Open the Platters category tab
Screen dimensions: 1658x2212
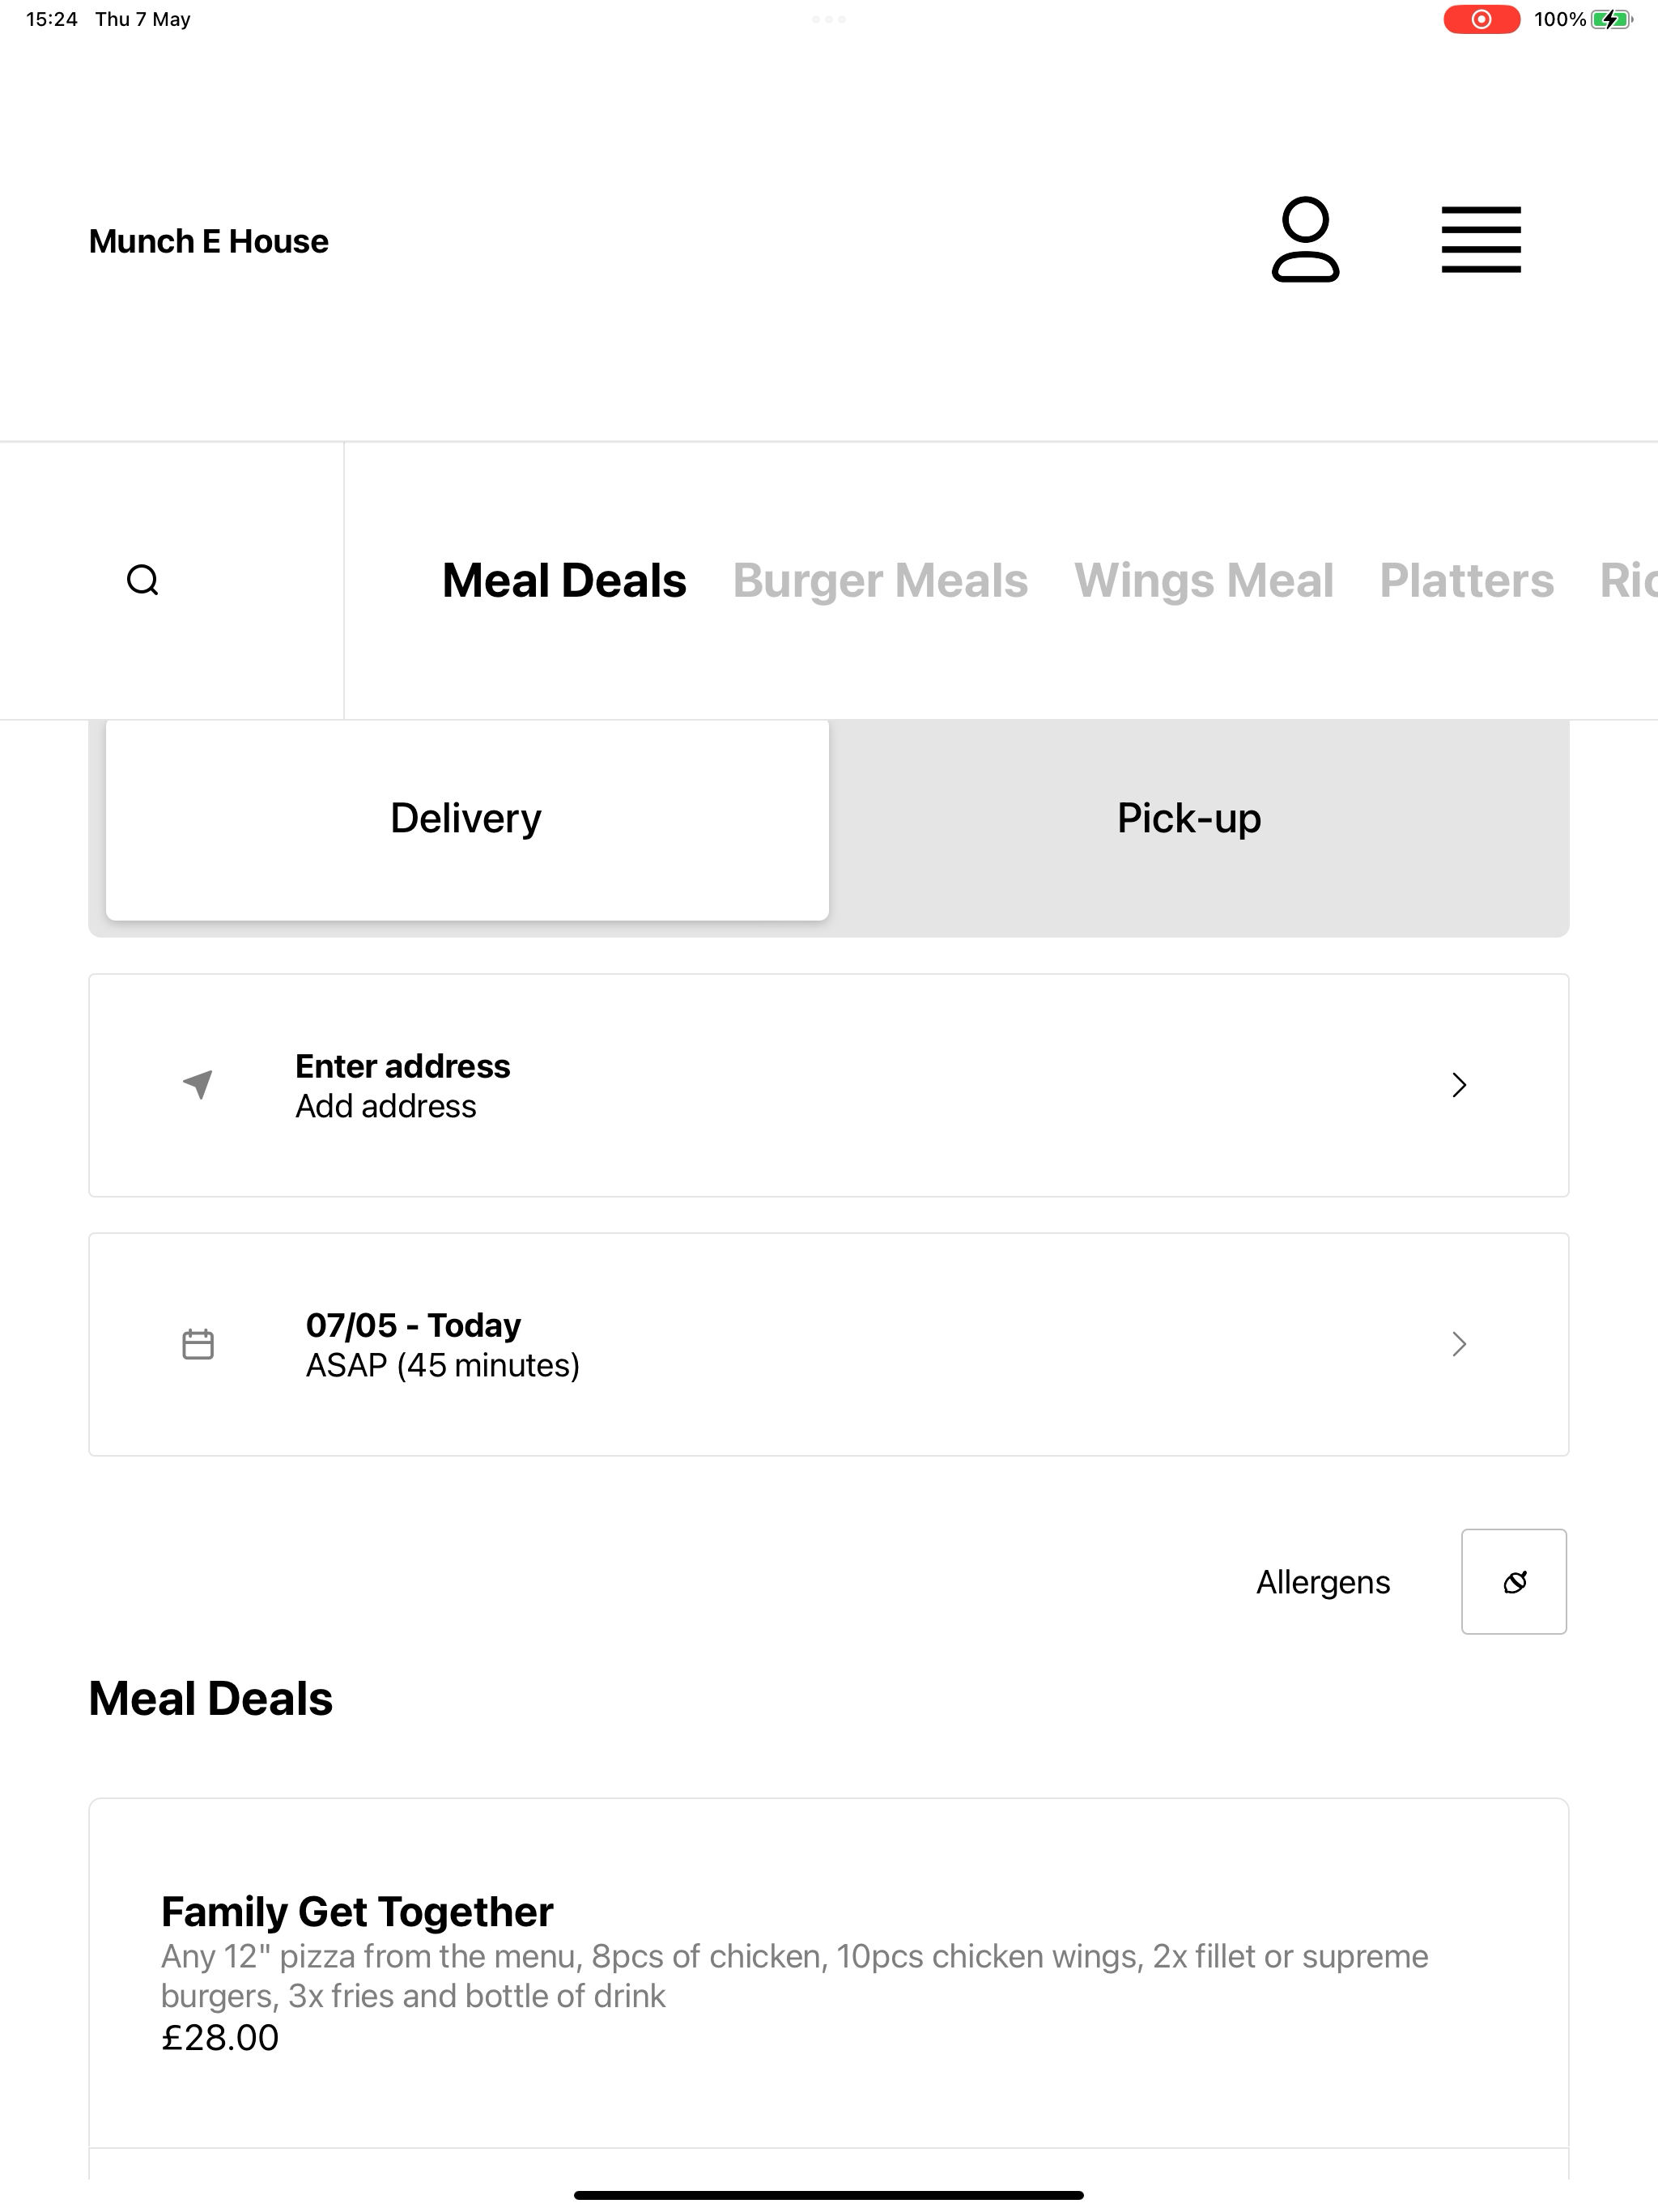[x=1467, y=581]
